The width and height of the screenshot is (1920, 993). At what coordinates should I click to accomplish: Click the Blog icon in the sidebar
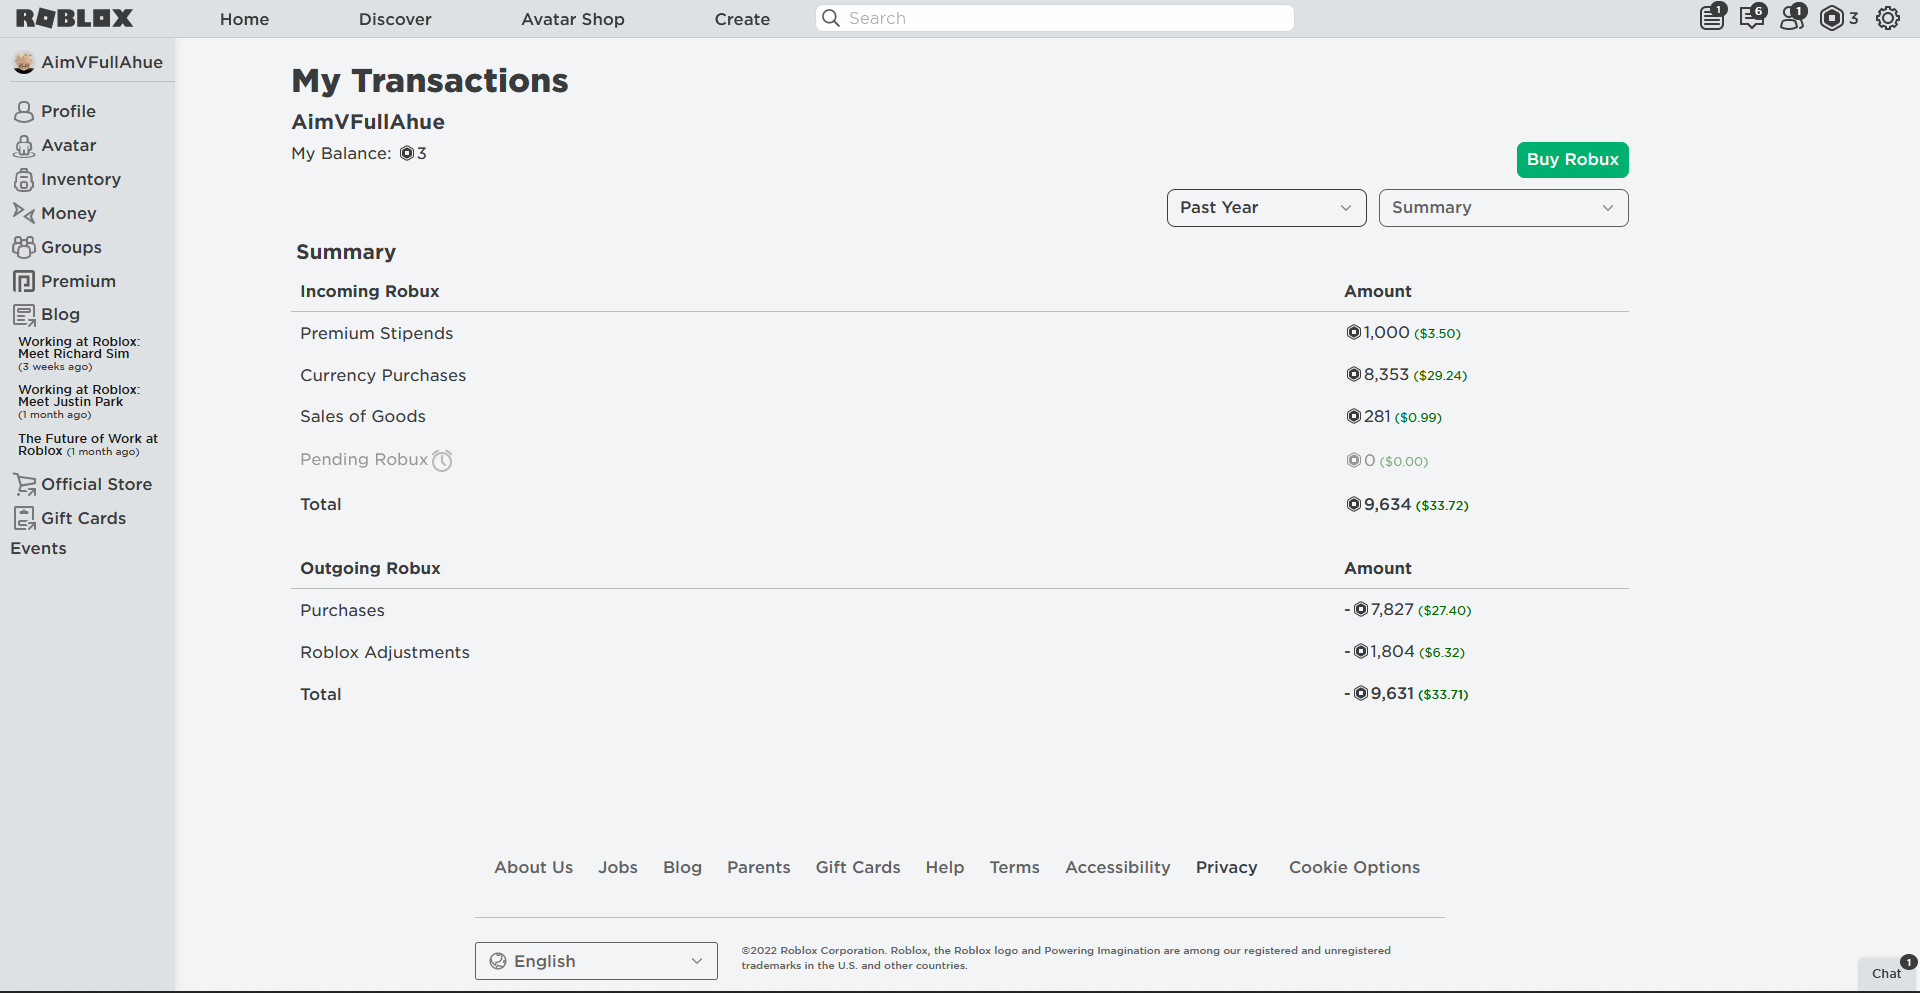point(24,315)
